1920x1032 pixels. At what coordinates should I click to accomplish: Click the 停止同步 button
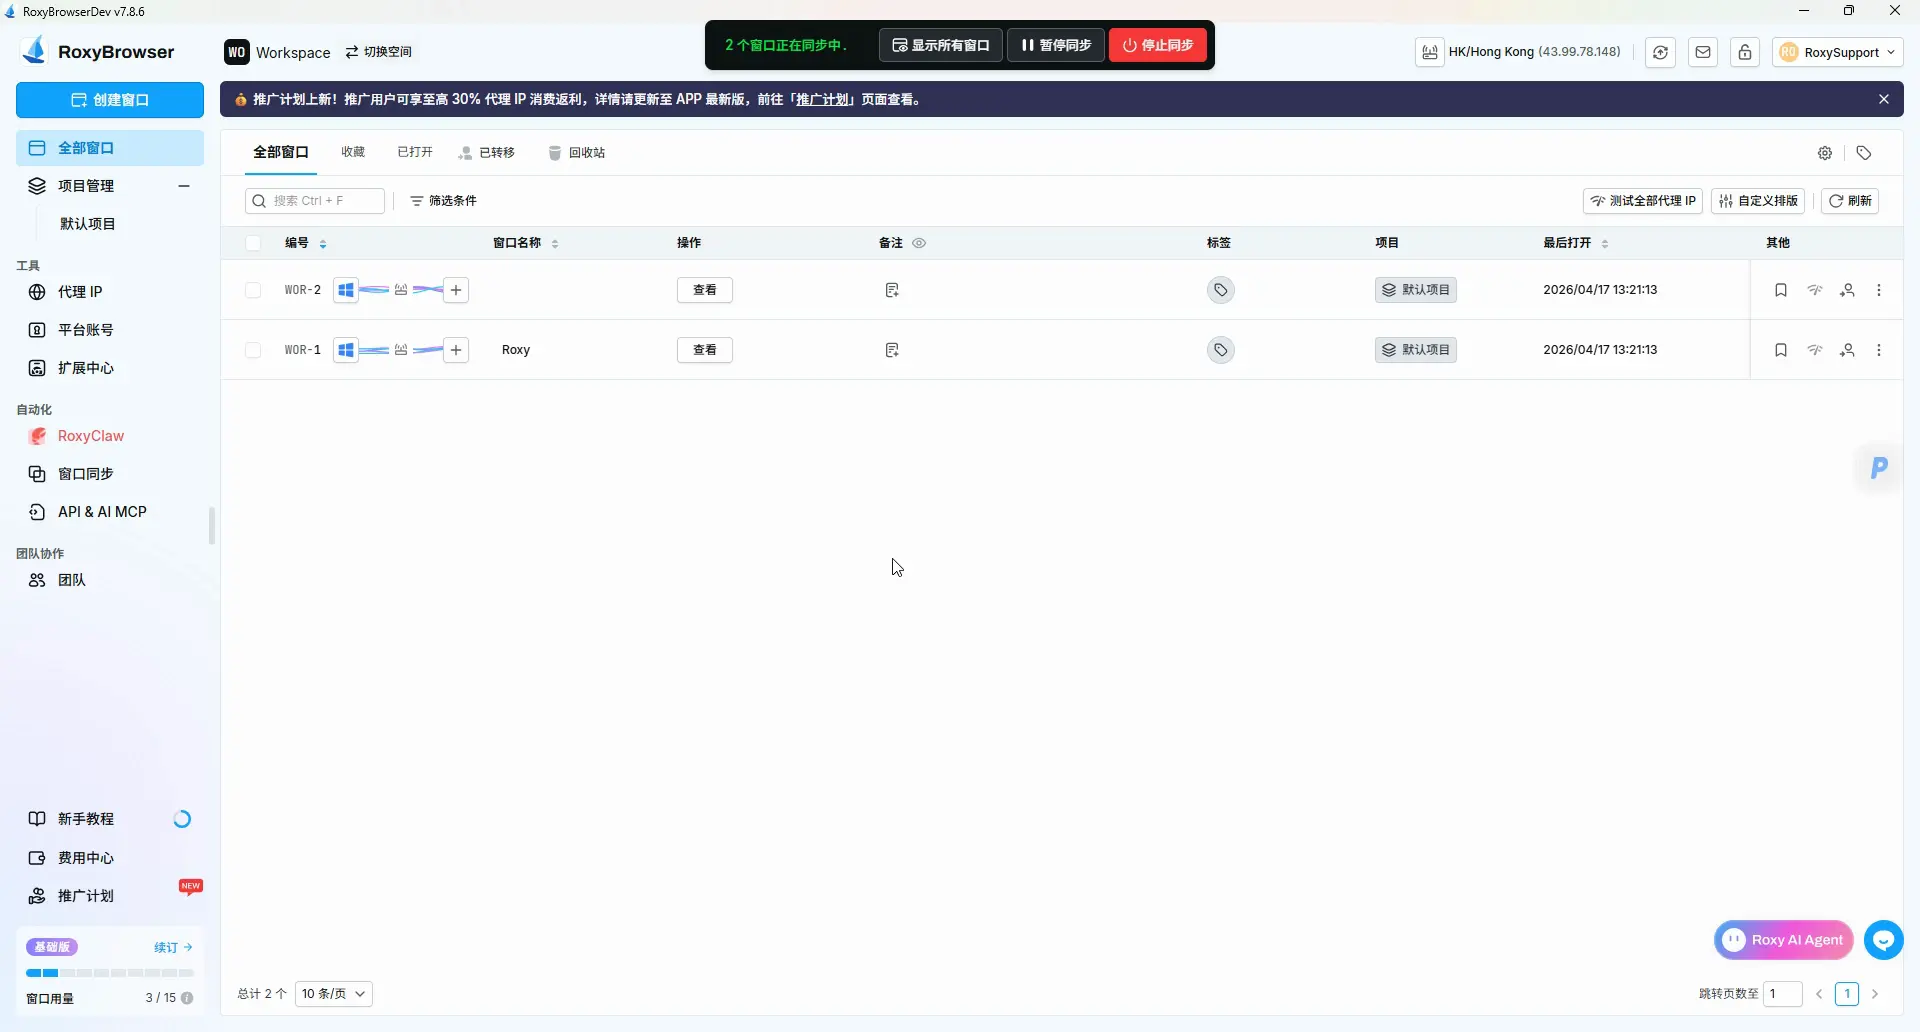pyautogui.click(x=1158, y=45)
